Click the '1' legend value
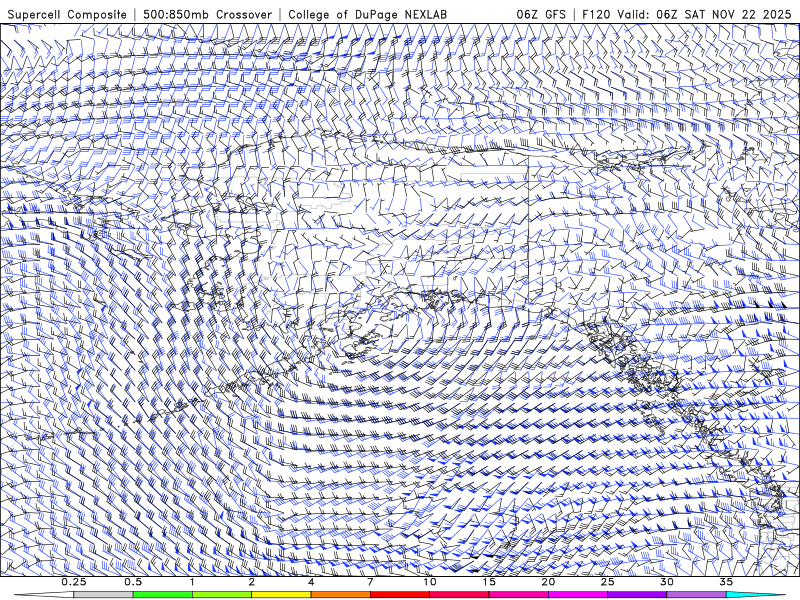The width and height of the screenshot is (800, 600). tap(192, 582)
